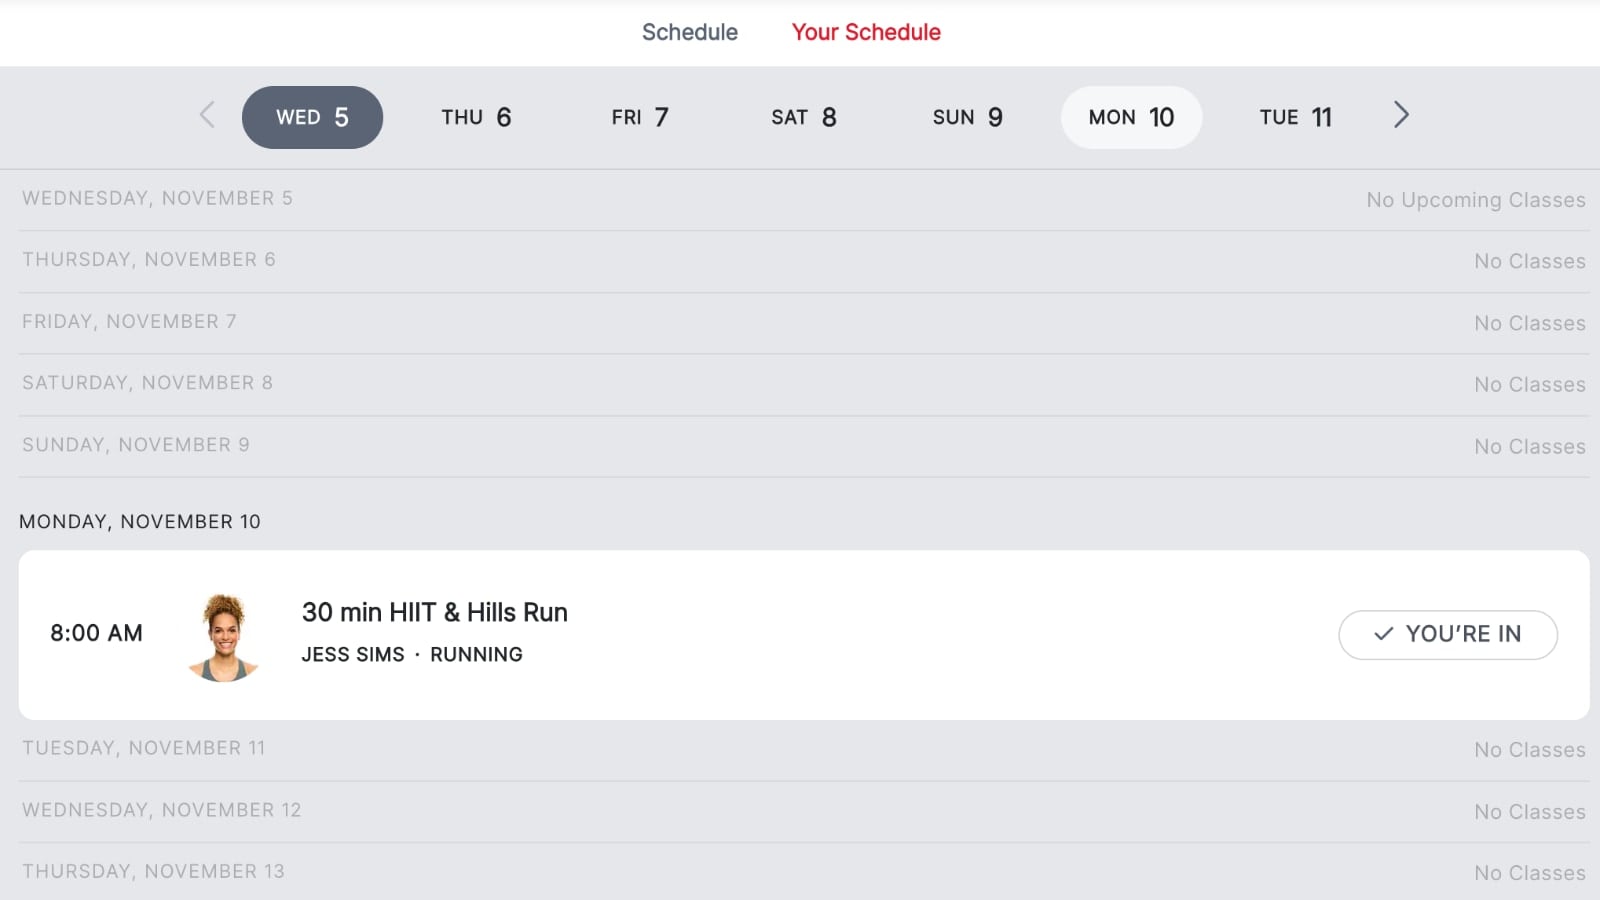This screenshot has width=1600, height=900.
Task: Pick SUN 9 in date strip
Action: coord(967,117)
